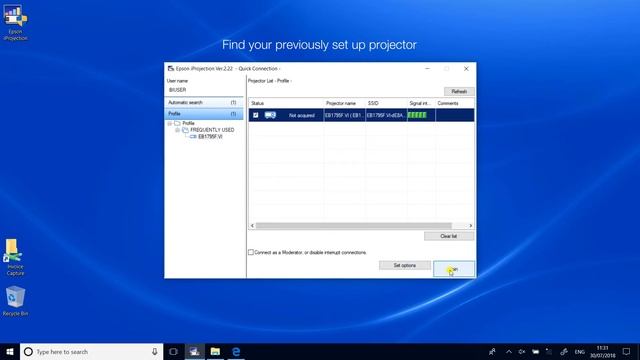Open Set options

pyautogui.click(x=404, y=265)
